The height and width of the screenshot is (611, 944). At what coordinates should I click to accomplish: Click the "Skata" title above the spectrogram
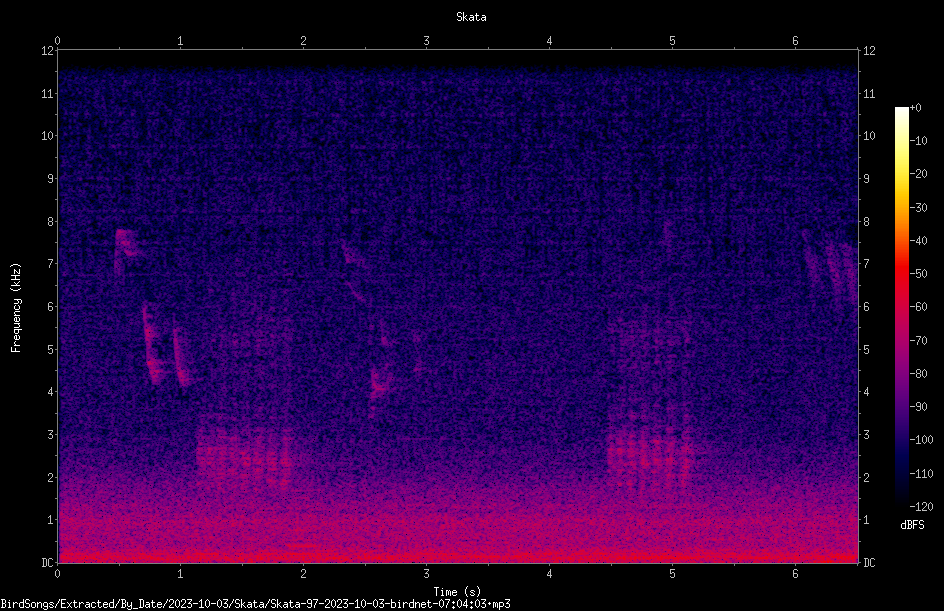(471, 17)
